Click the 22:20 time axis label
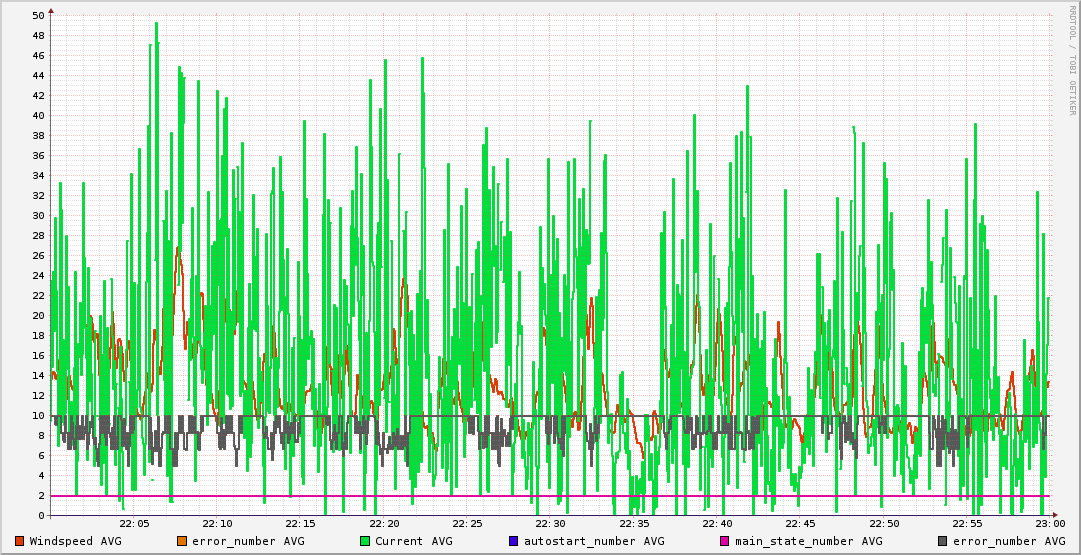Image resolution: width=1081 pixels, height=555 pixels. point(384,524)
